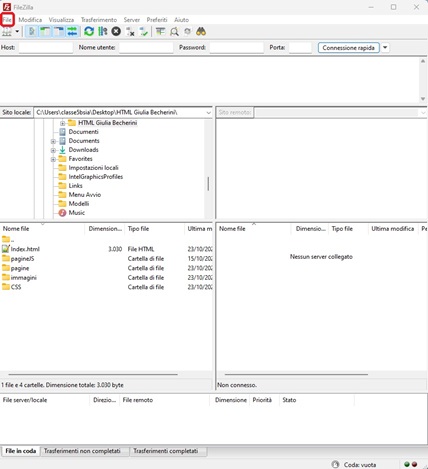Sort remote list by Ultima modifica column

393,229
